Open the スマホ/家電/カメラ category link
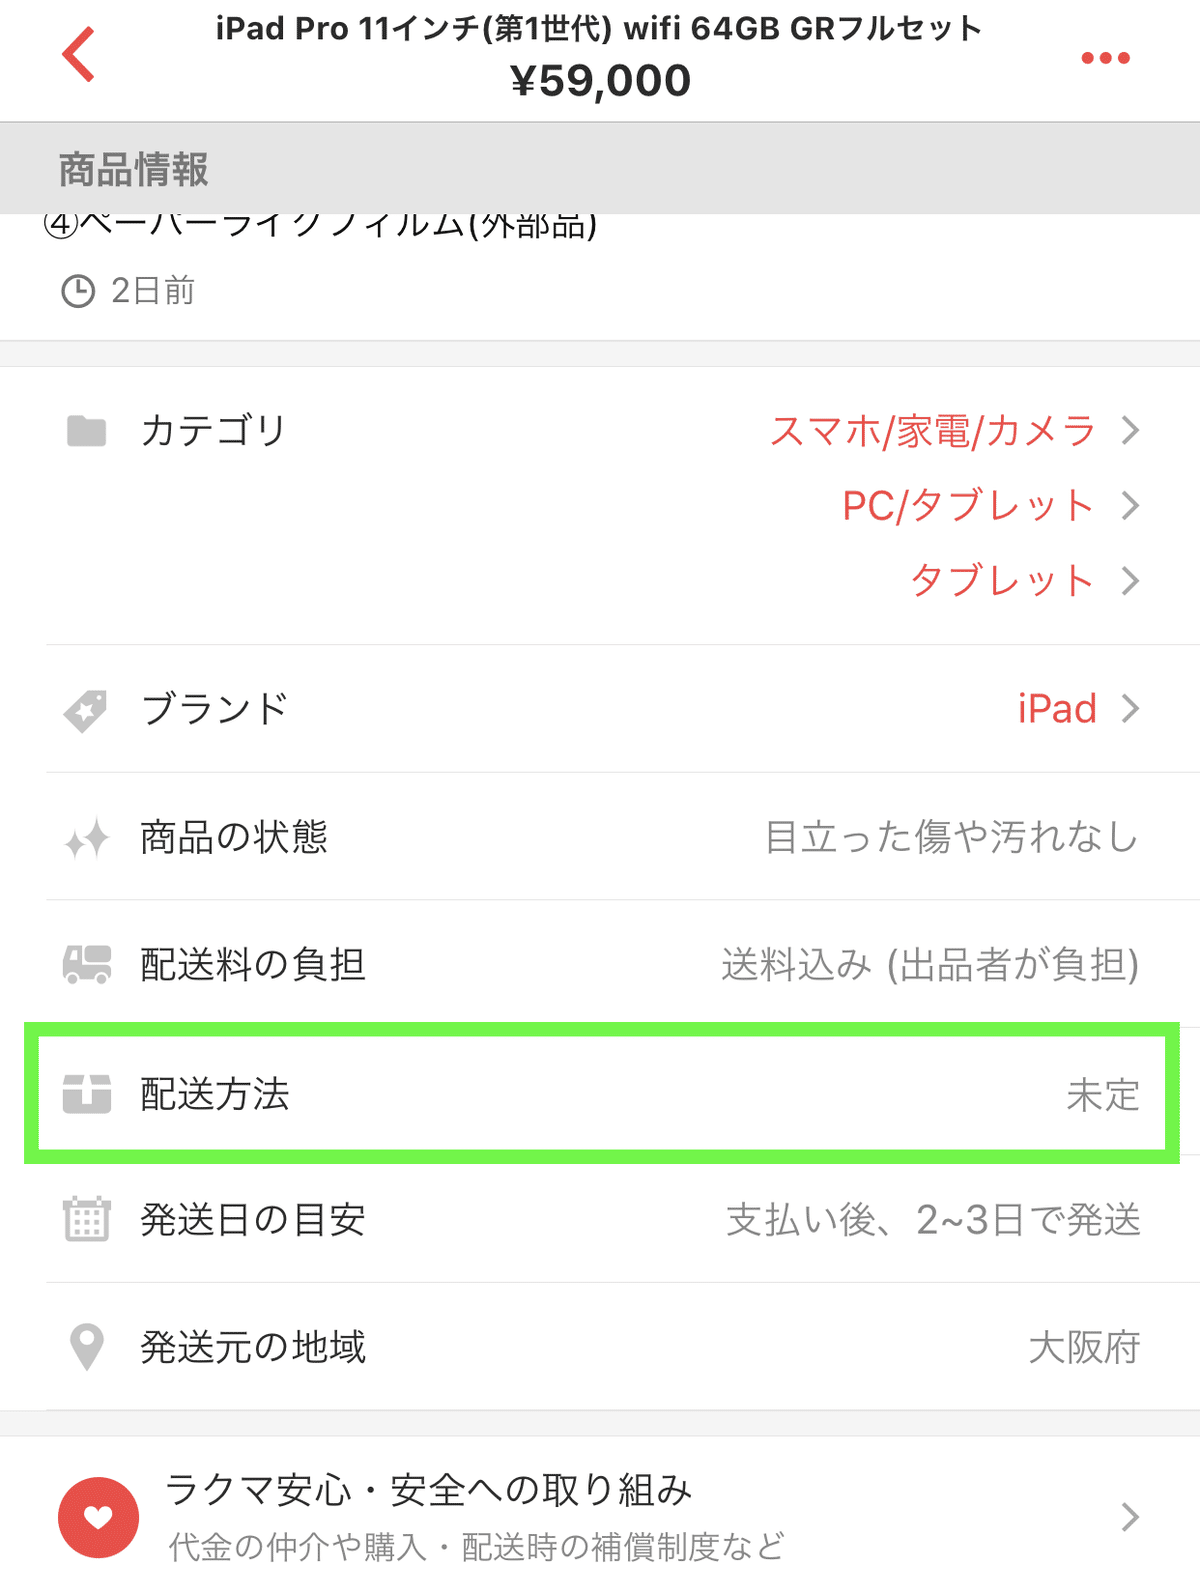The image size is (1200, 1586). point(933,431)
